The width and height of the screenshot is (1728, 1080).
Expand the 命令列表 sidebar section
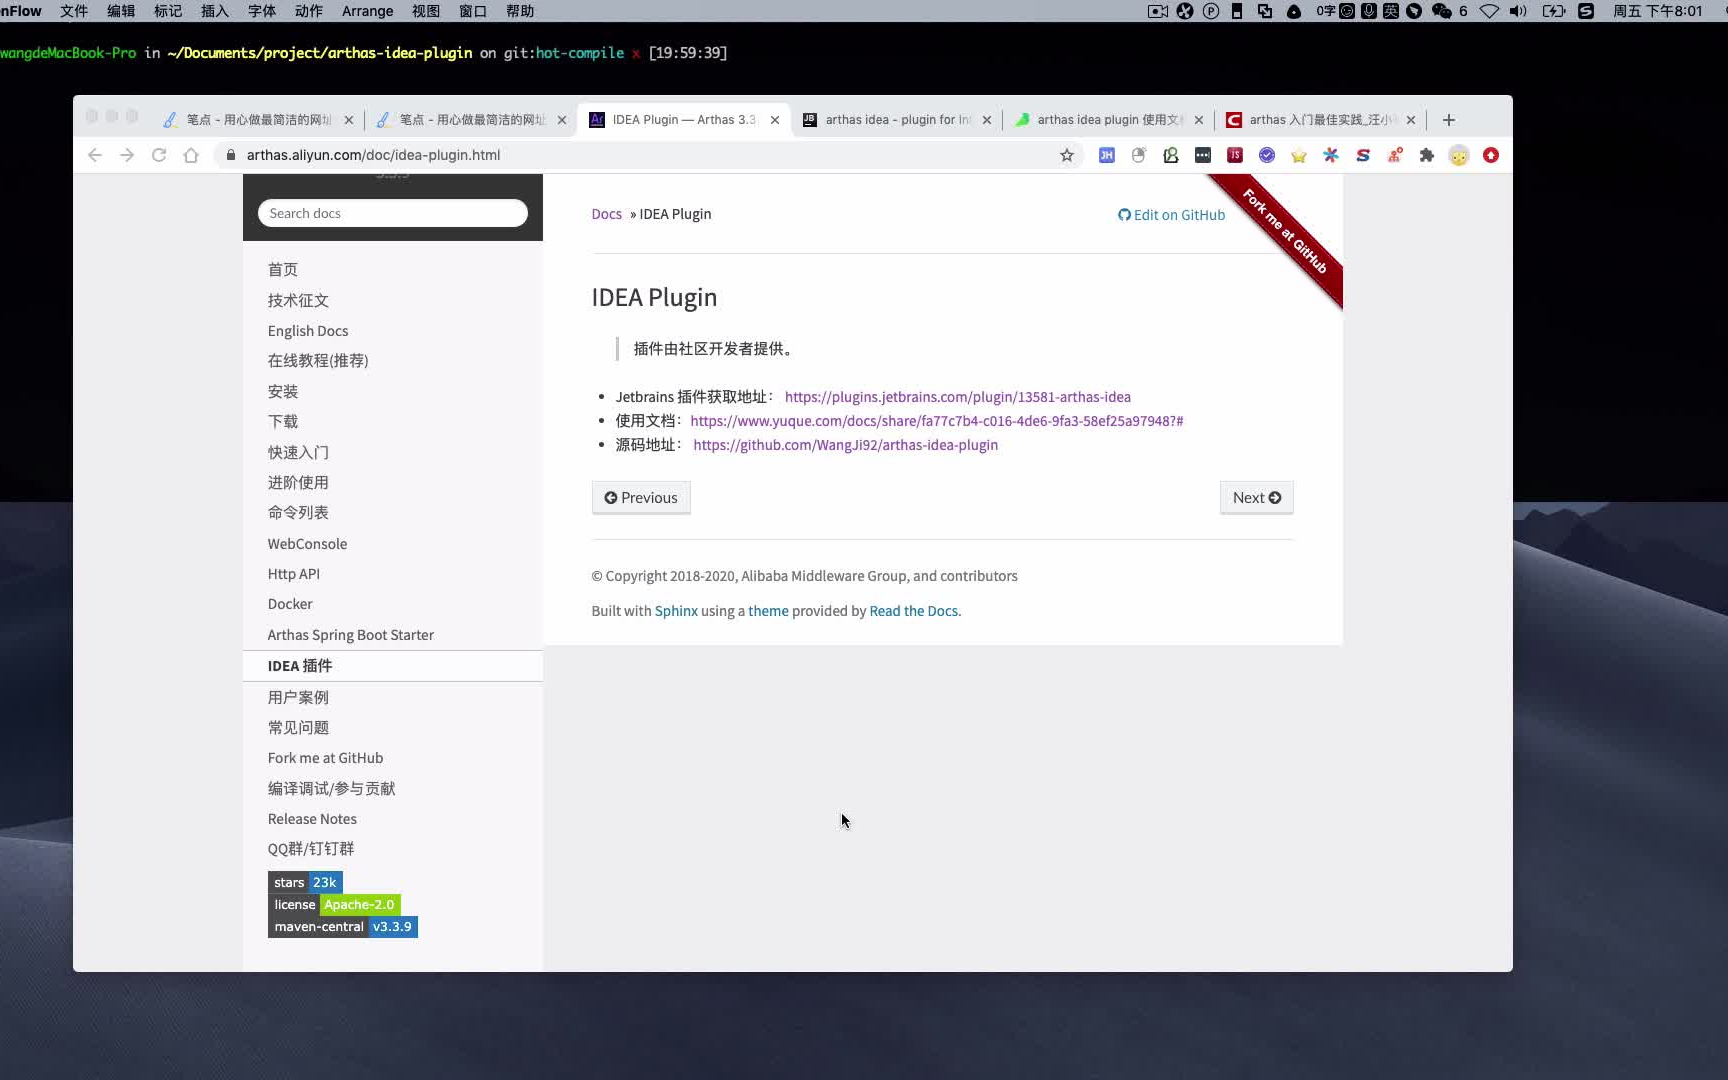(297, 512)
